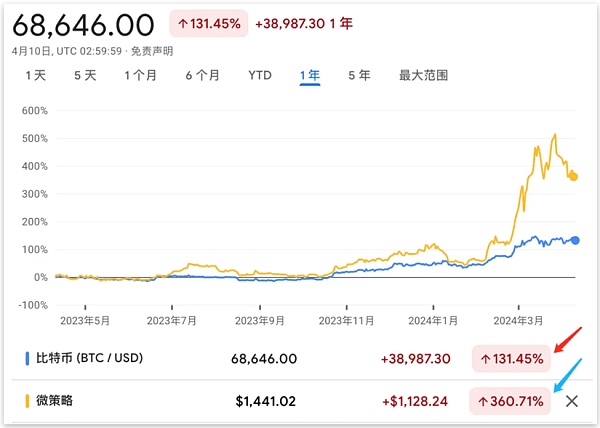Click the ↑360.71% badge in 微策略 row

click(510, 401)
